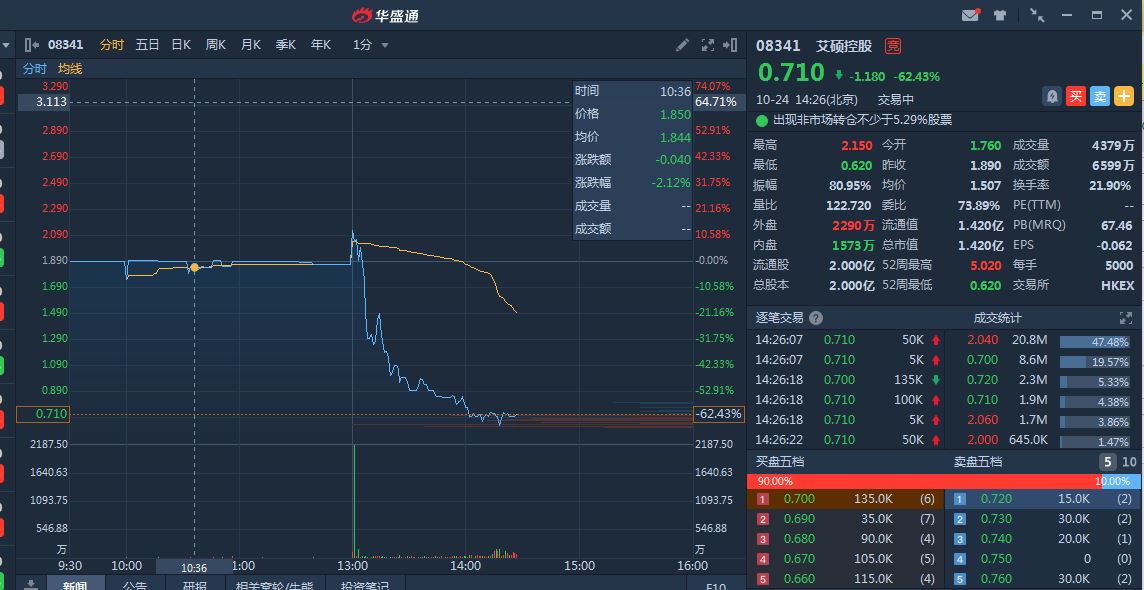Select bid level 5 number badge
Viewport: 1144px width, 590px height.
pos(763,580)
